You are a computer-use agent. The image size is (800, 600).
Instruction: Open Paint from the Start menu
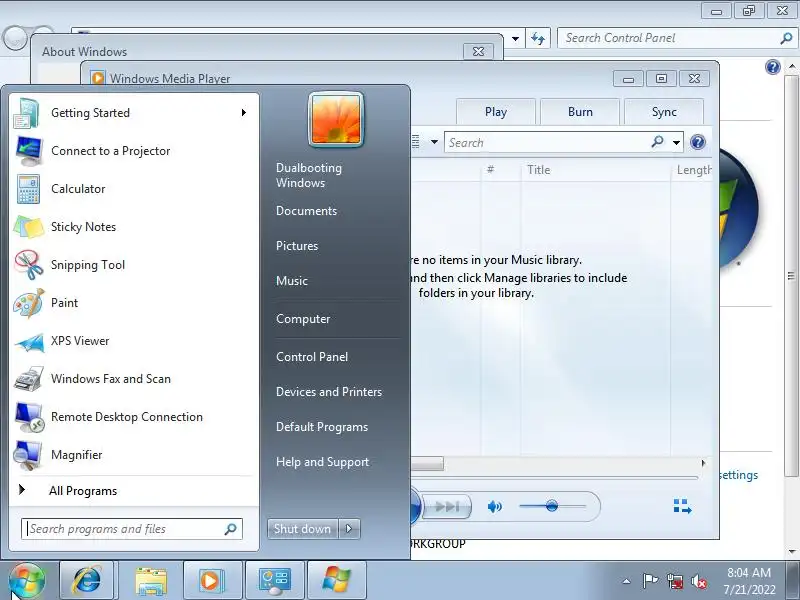coord(133,303)
